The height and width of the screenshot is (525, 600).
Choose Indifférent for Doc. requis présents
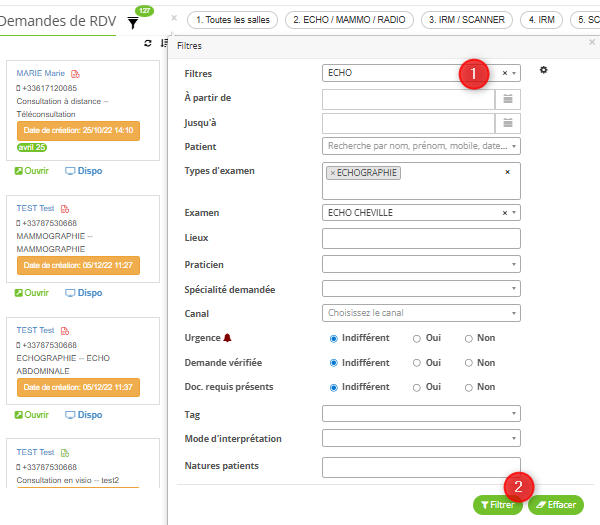(x=334, y=387)
